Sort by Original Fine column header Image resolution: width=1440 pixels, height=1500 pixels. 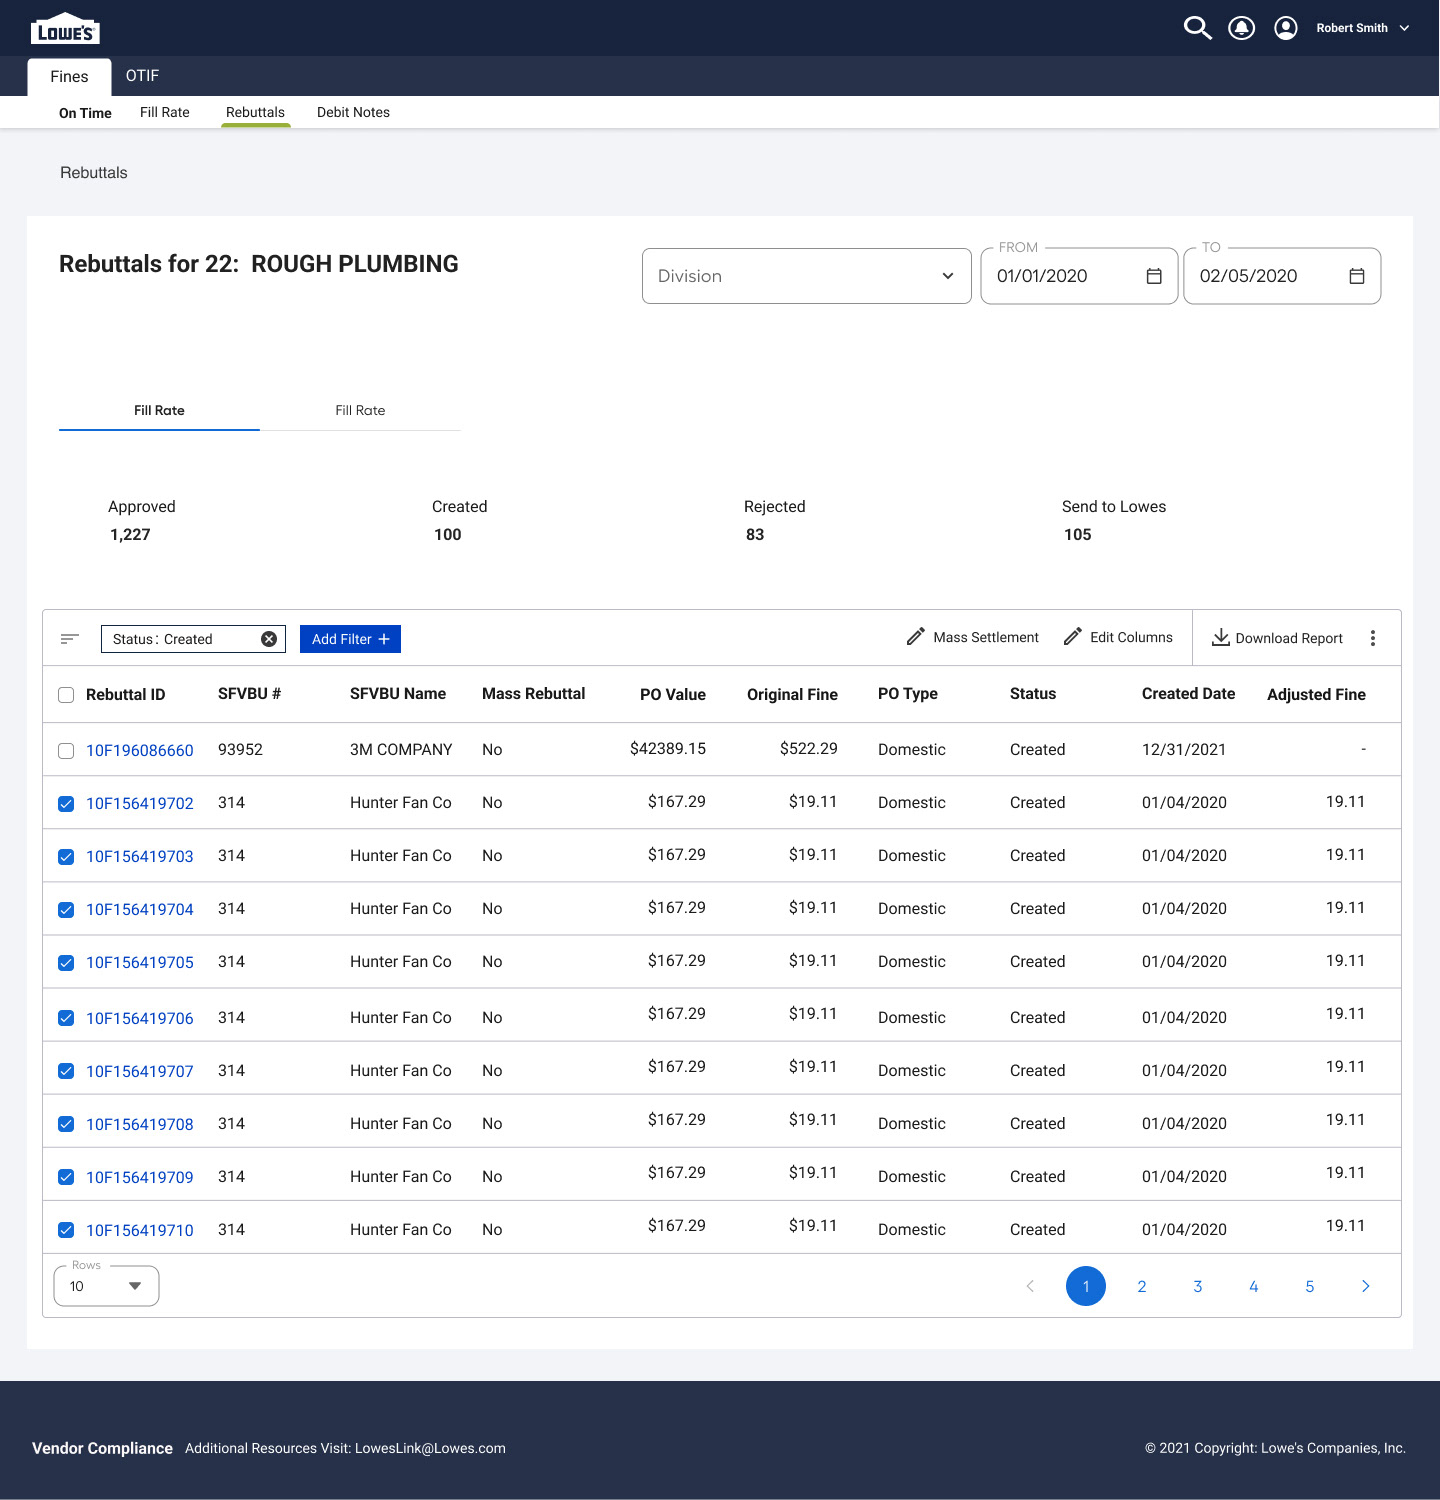point(792,695)
